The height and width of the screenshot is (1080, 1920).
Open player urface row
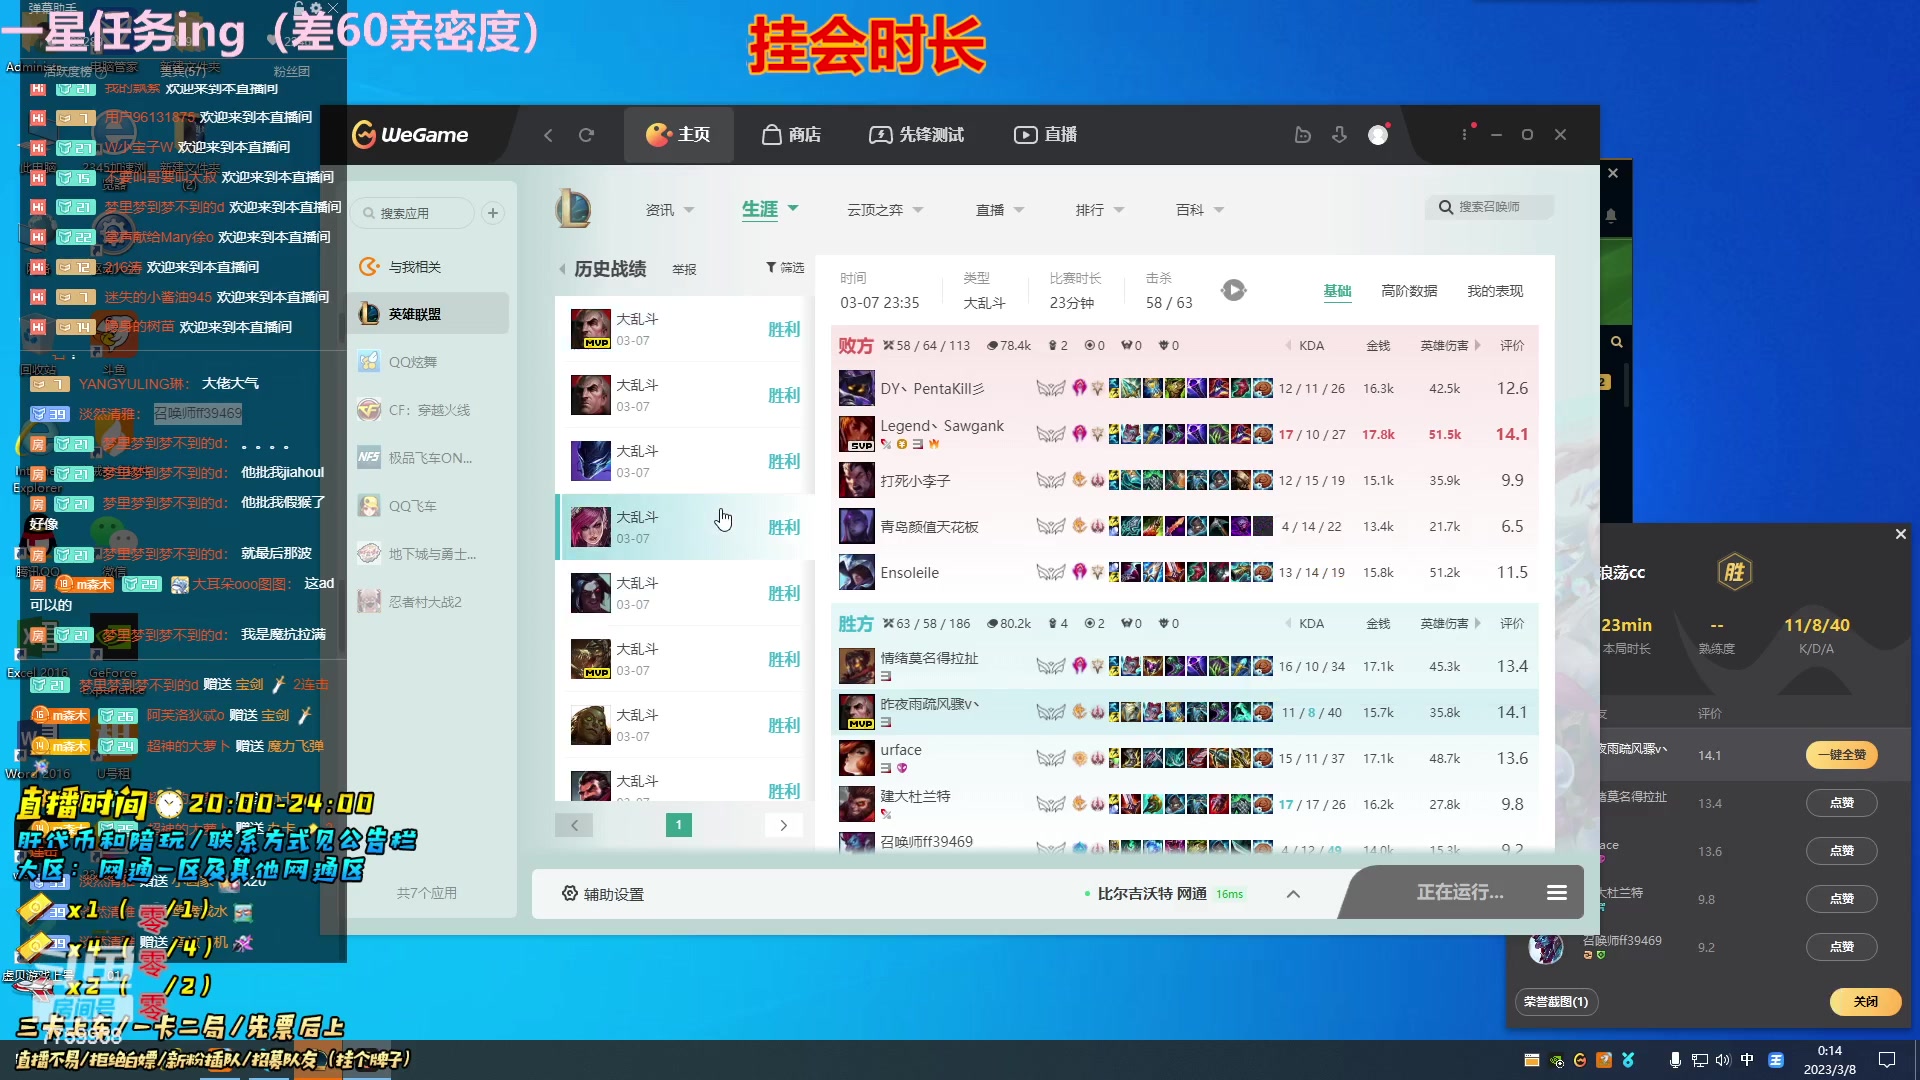click(1184, 758)
